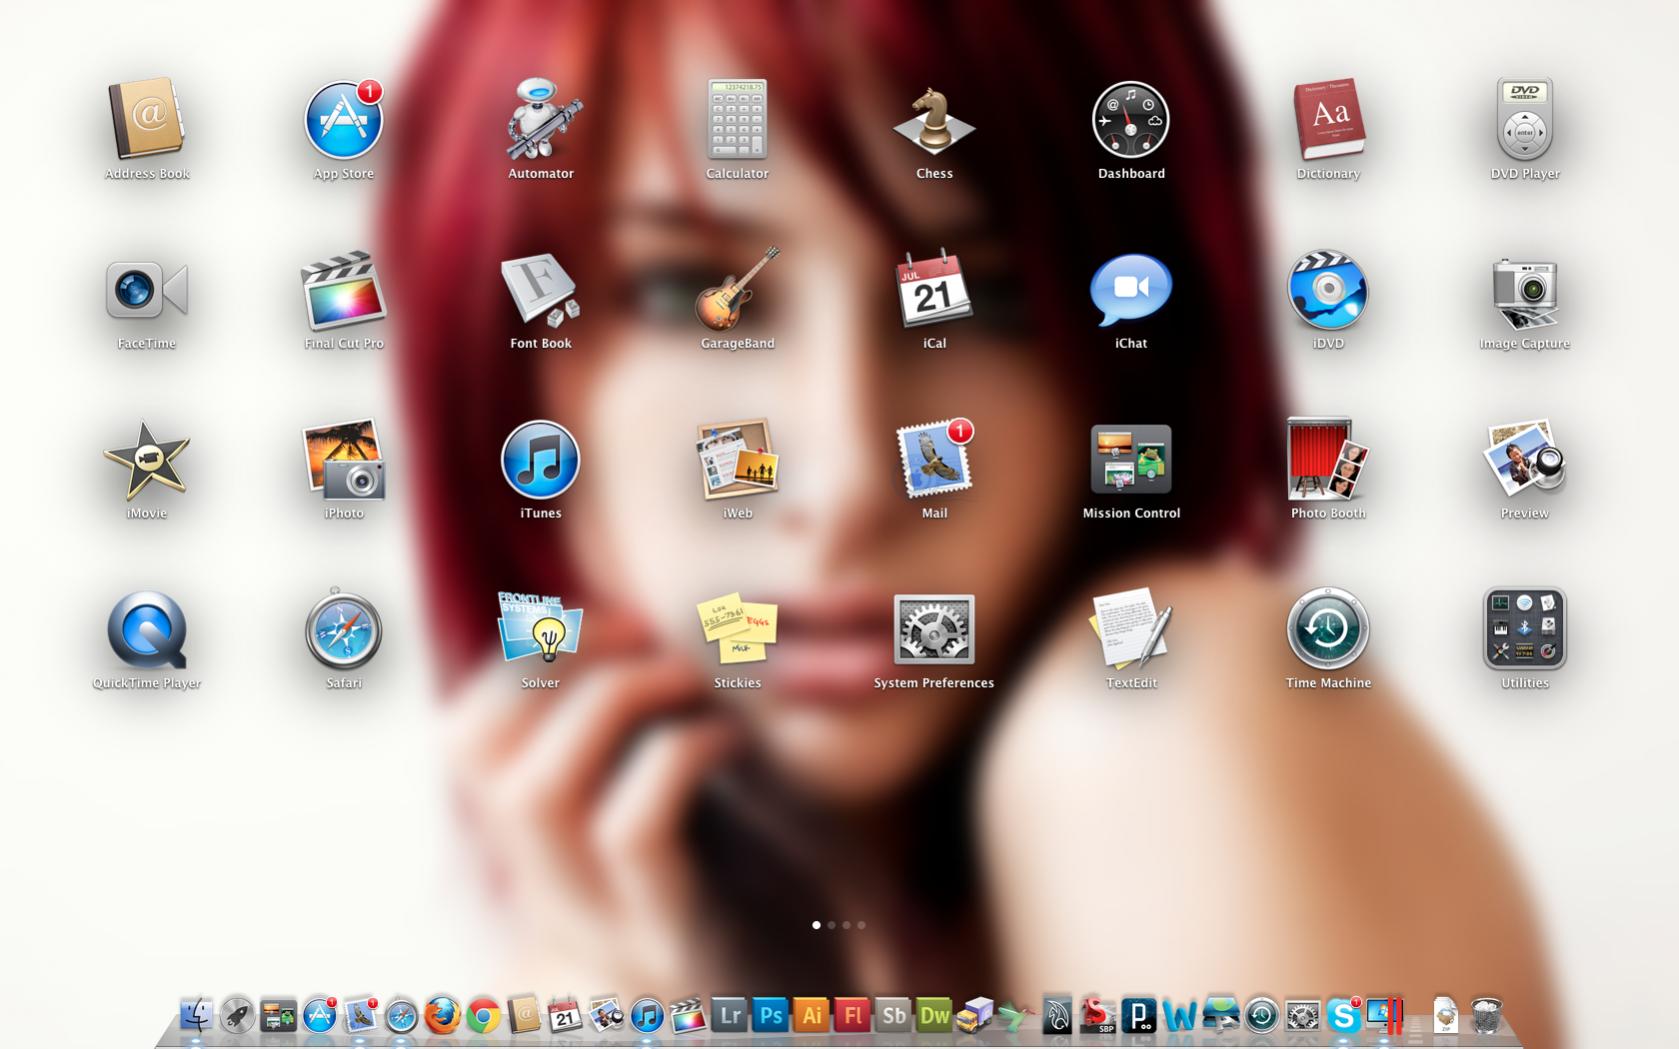This screenshot has height=1049, width=1679.
Task: Open Mail from the Dock
Action: [x=361, y=1015]
